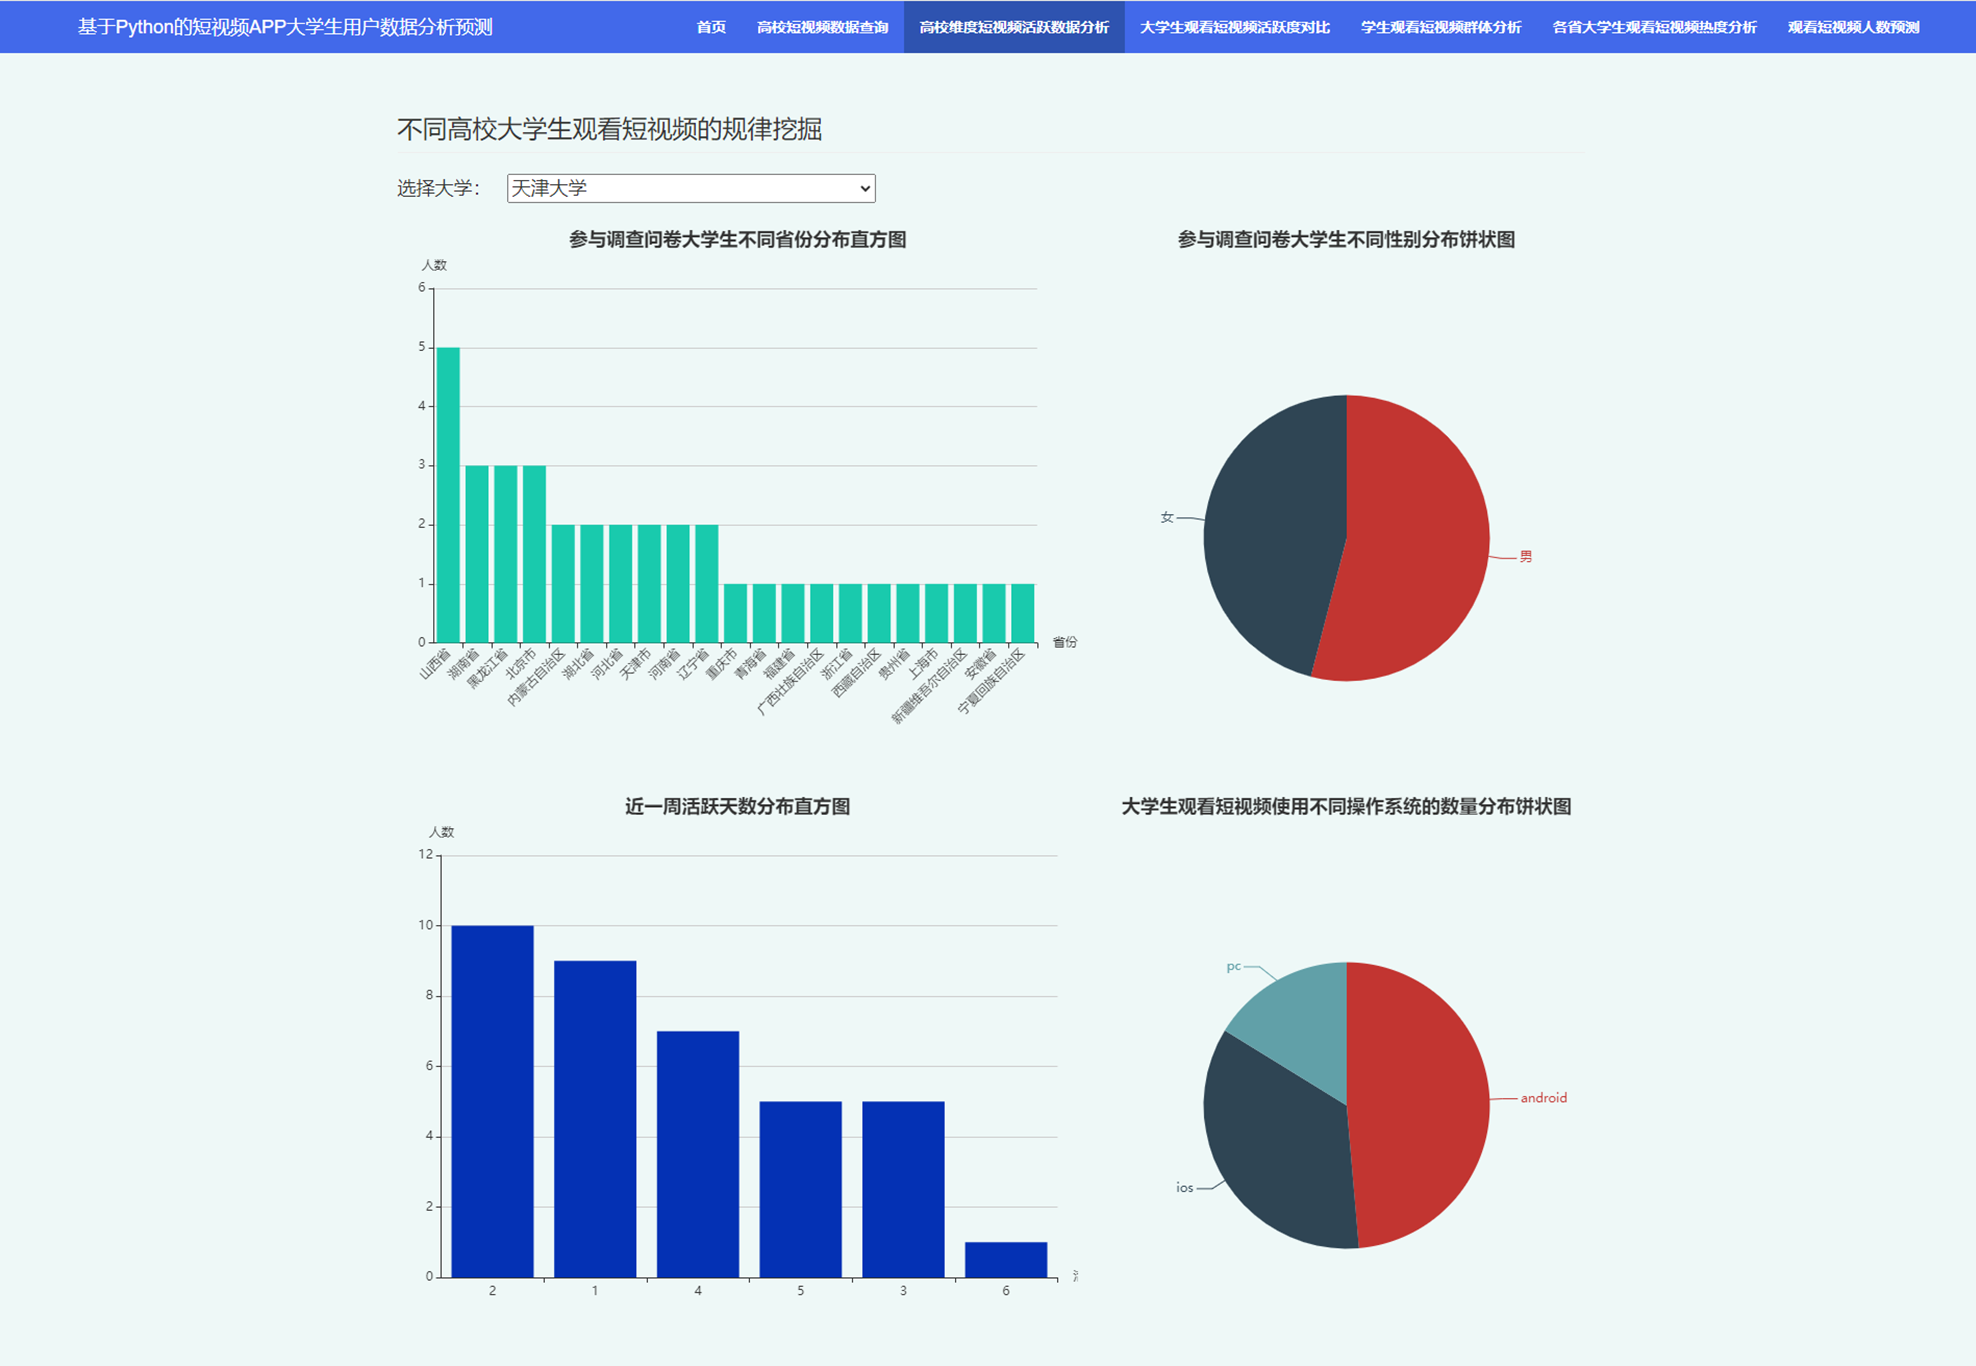Open 各省大学生观看短视频热度分析 tab
This screenshot has height=1366, width=1976.
pos(1654,27)
